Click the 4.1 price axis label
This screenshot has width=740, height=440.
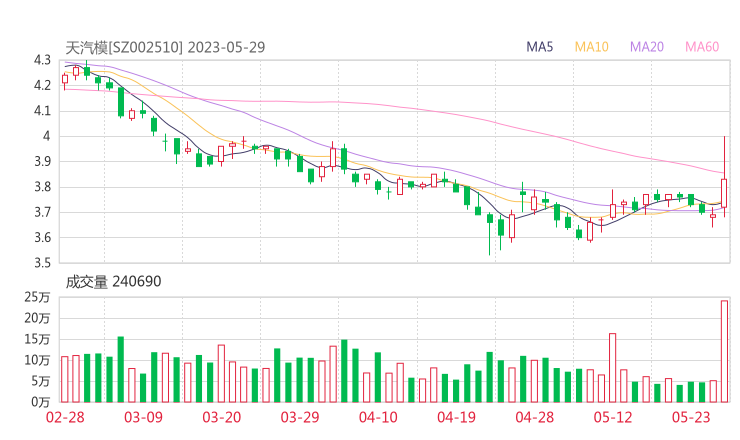[x=42, y=111]
